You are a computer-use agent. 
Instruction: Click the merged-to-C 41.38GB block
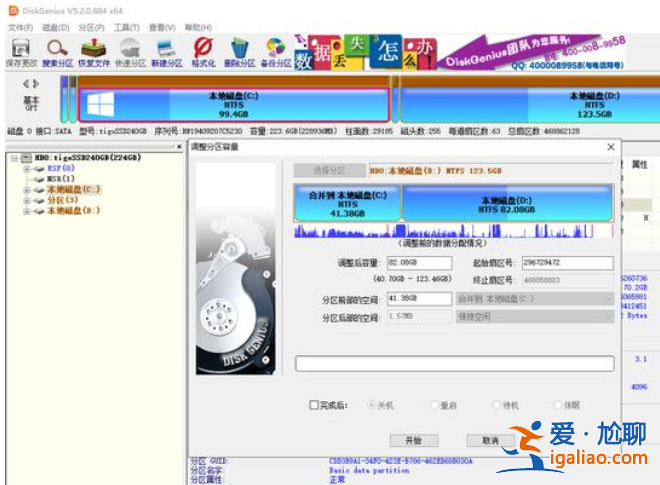pos(347,203)
